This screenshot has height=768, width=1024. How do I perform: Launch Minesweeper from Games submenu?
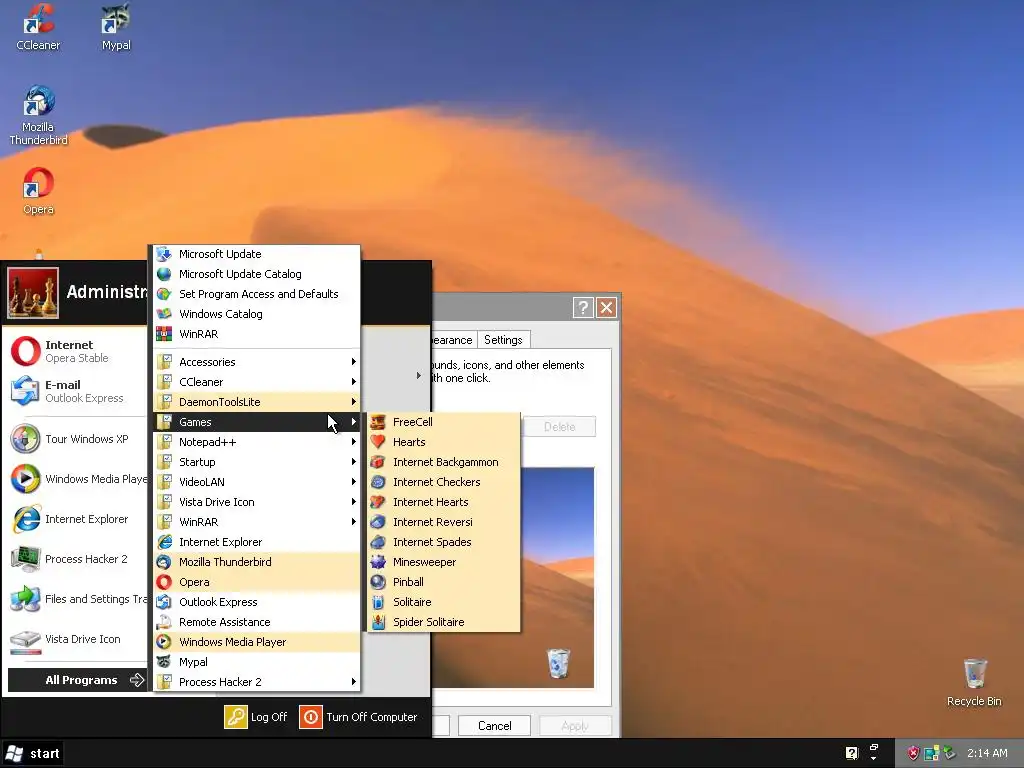tap(444, 562)
